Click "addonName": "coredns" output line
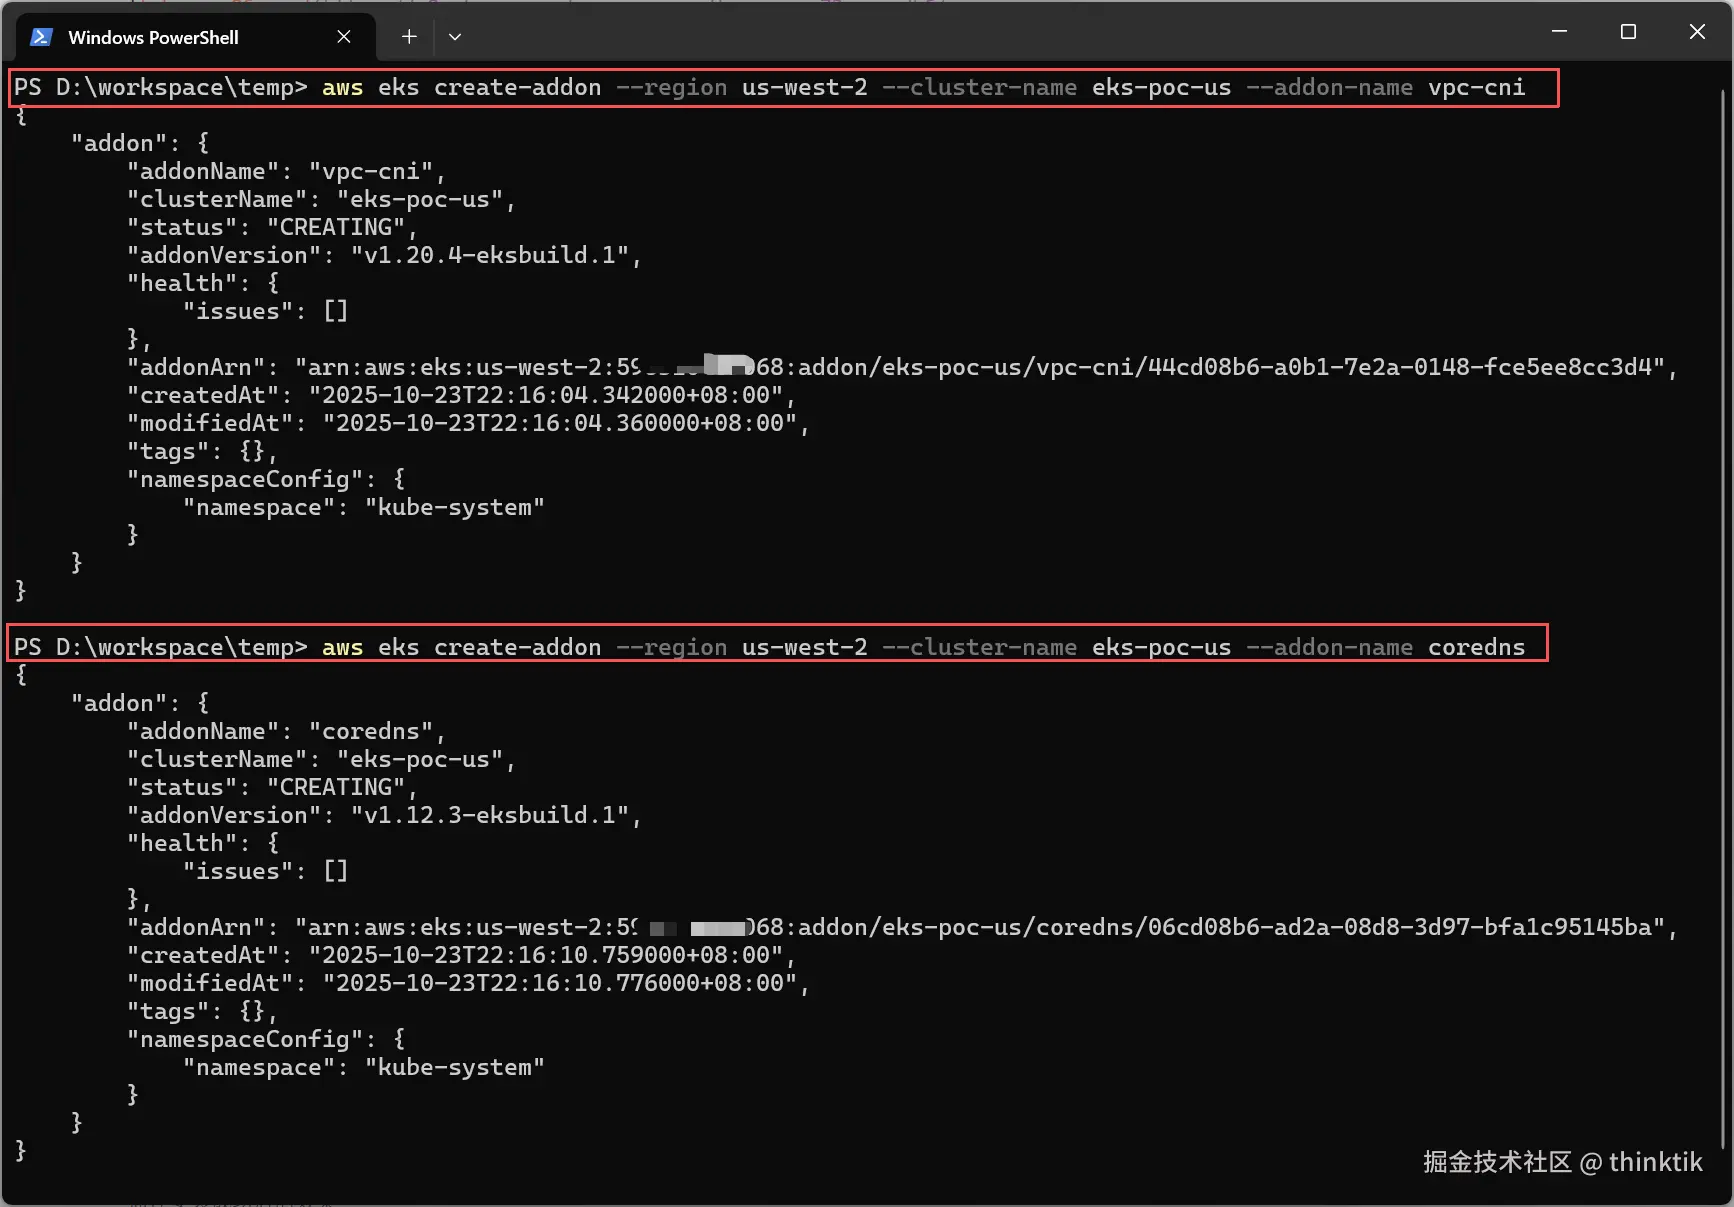 (x=286, y=731)
